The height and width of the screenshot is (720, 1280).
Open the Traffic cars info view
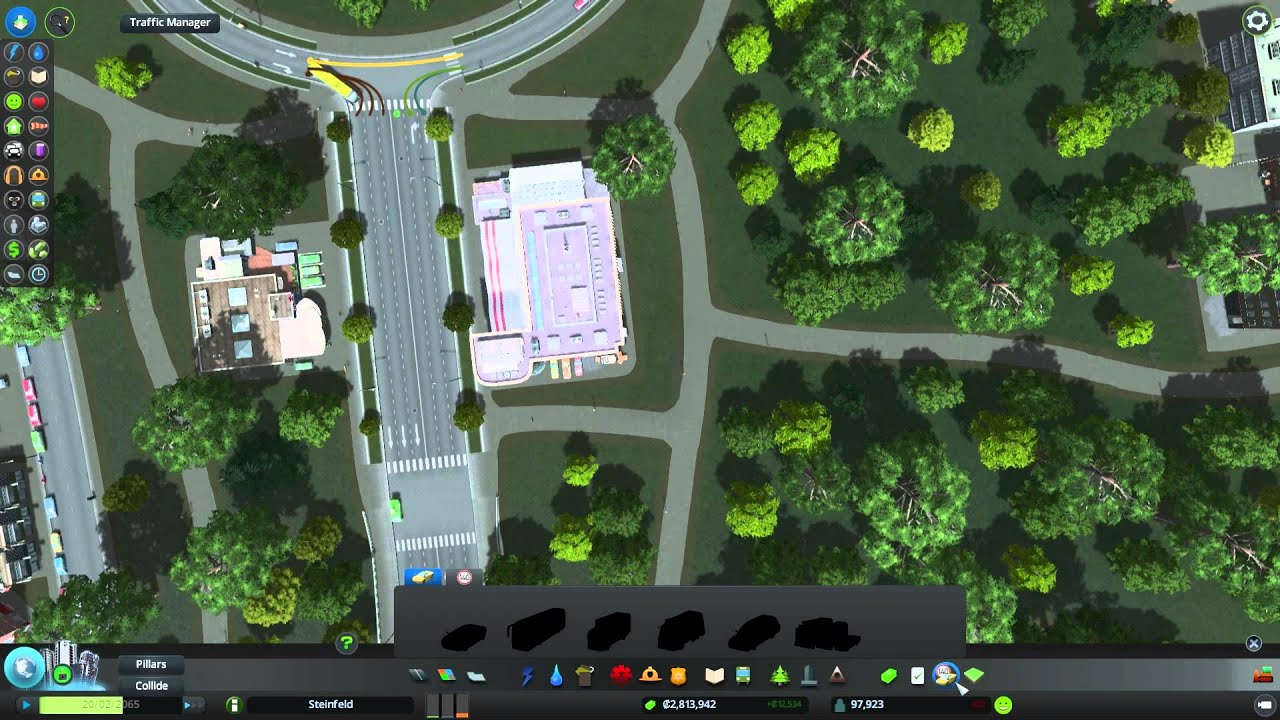click(x=14, y=150)
